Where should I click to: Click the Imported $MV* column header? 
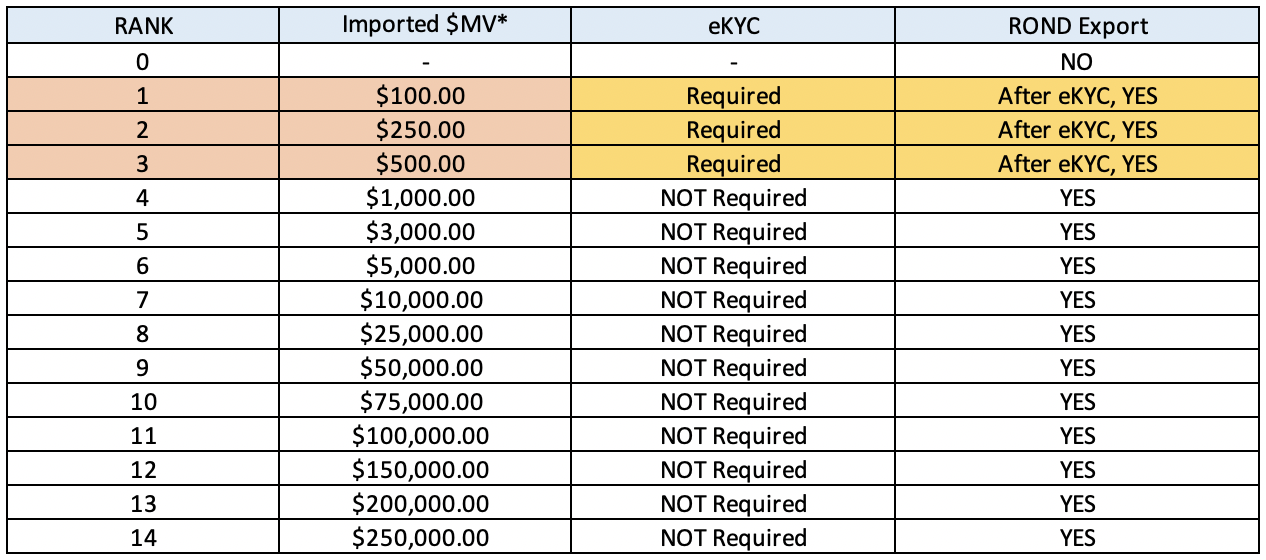click(x=426, y=26)
